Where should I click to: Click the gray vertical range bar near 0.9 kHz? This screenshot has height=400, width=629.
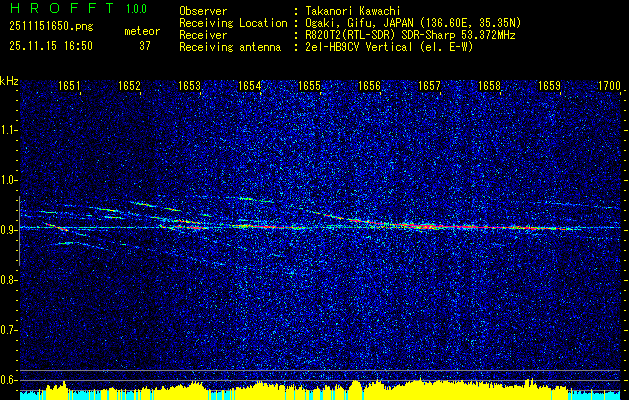pyautogui.click(x=19, y=231)
